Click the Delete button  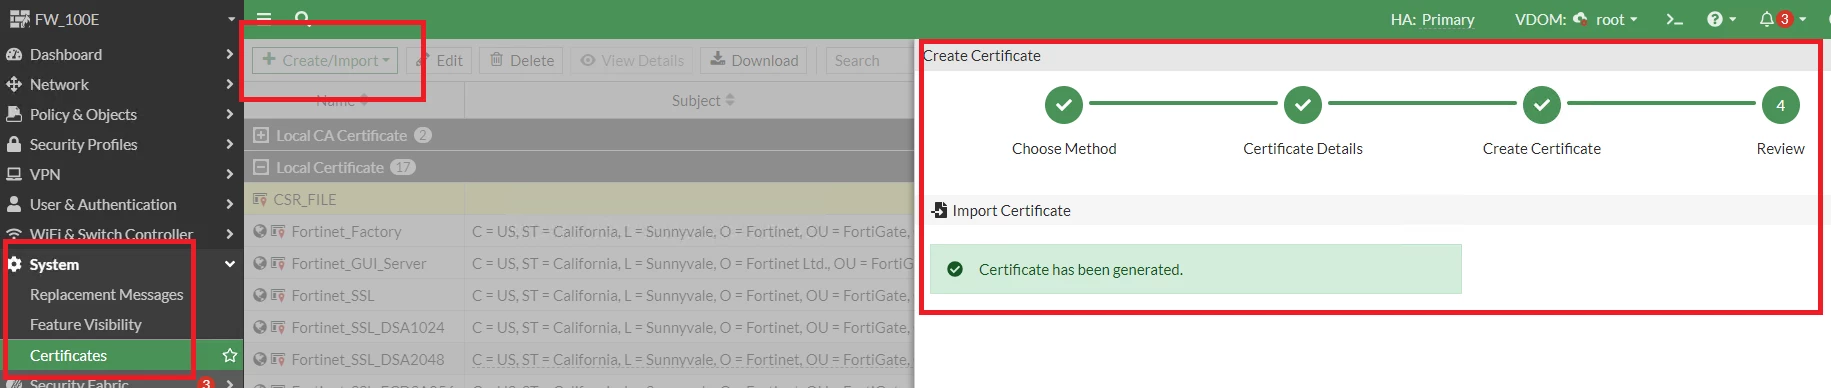[522, 60]
